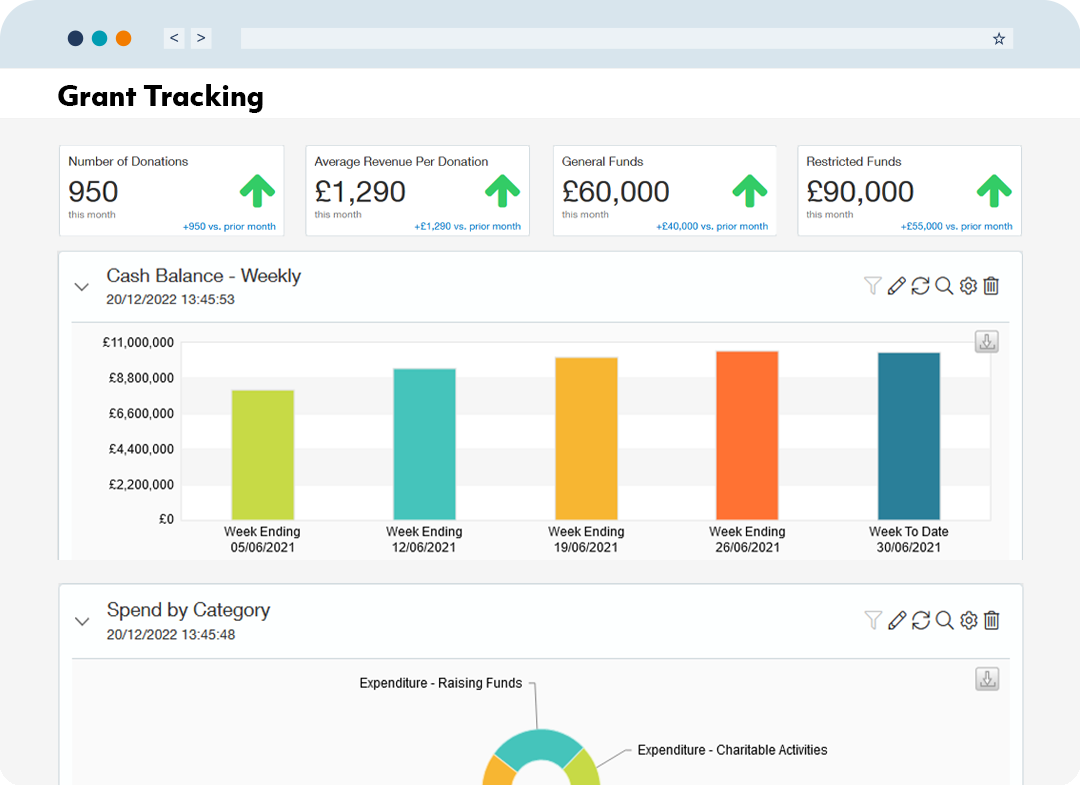Viewport: 1080px width, 785px height.
Task: Click the pencil edit icon for Cash Balance
Action: point(896,286)
